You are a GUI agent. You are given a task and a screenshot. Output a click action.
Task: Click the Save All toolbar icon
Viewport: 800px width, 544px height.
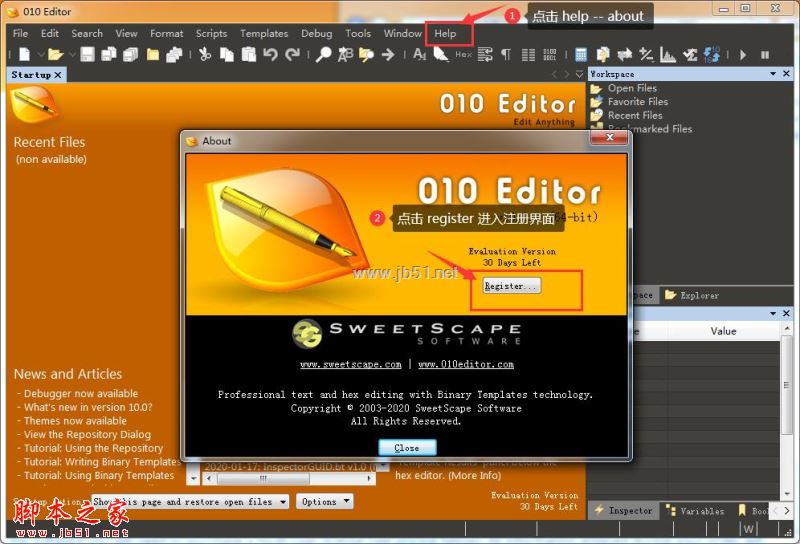pyautogui.click(x=131, y=54)
